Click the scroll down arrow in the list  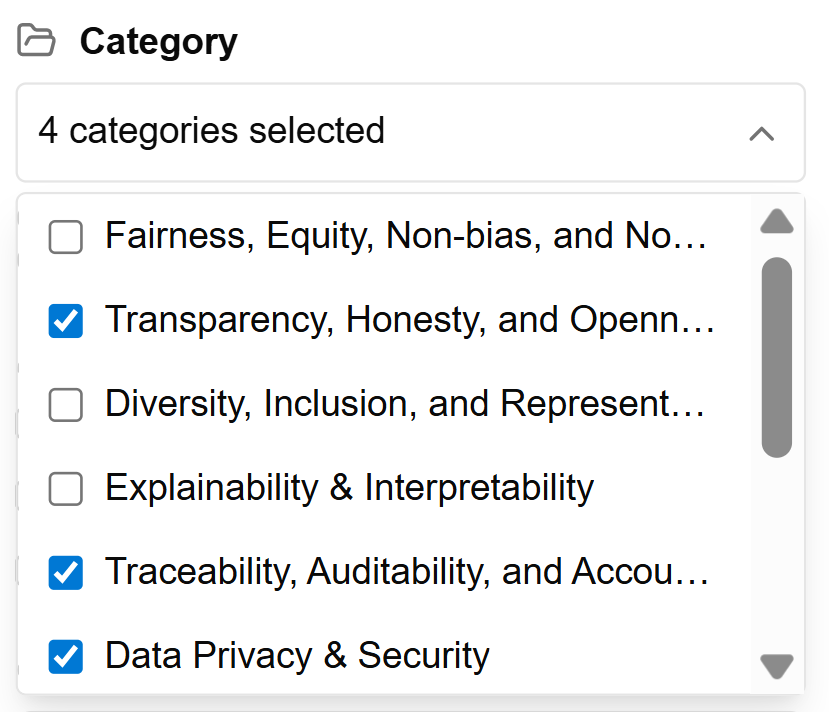click(776, 665)
